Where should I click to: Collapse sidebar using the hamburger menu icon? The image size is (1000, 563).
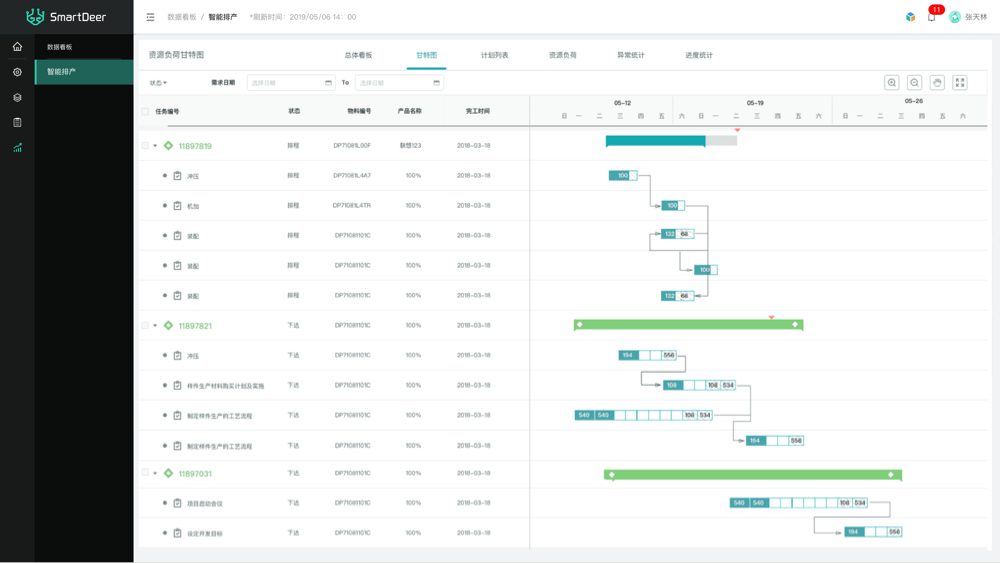(150, 17)
